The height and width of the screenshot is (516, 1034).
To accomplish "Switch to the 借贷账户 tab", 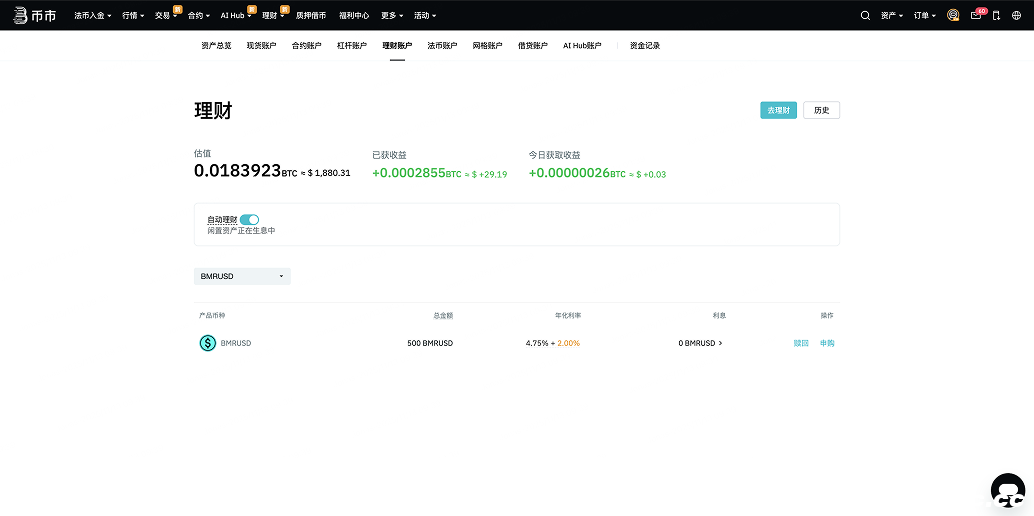I will [532, 46].
